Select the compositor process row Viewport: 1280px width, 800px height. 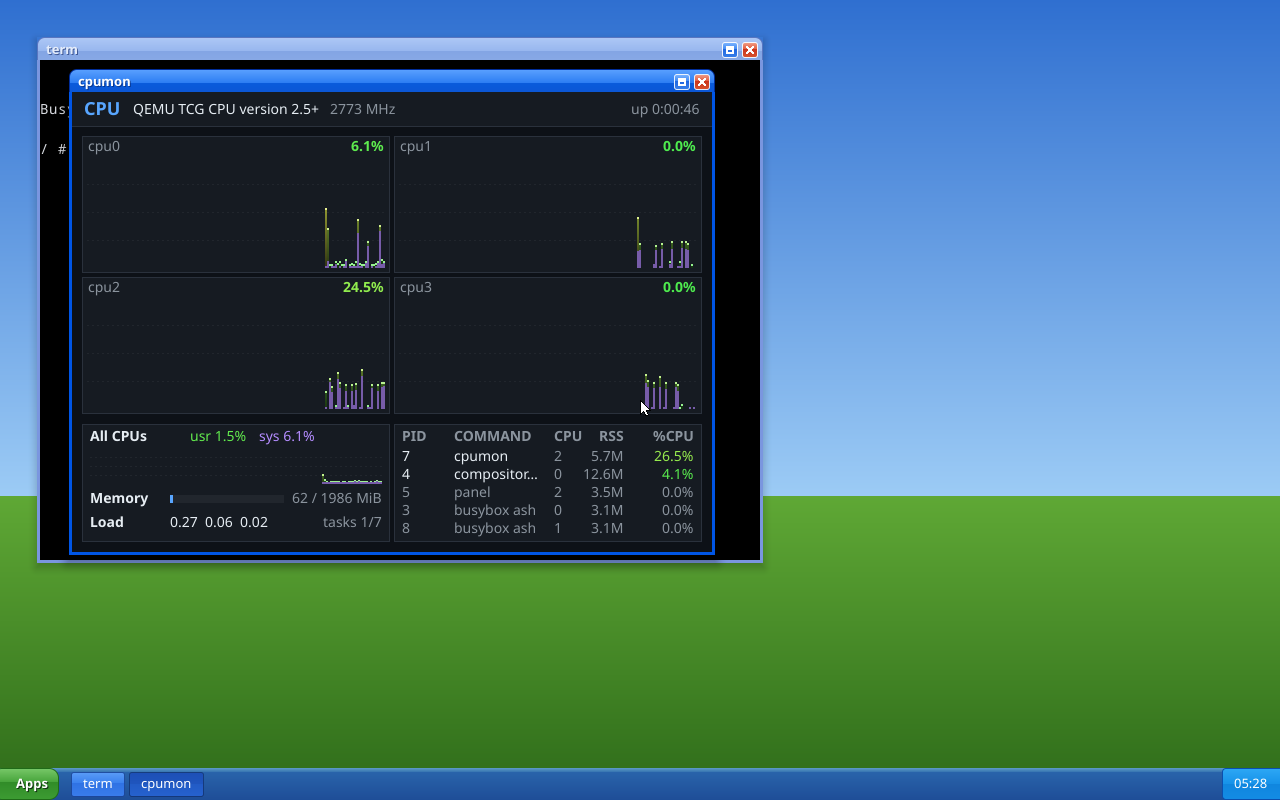(548, 474)
